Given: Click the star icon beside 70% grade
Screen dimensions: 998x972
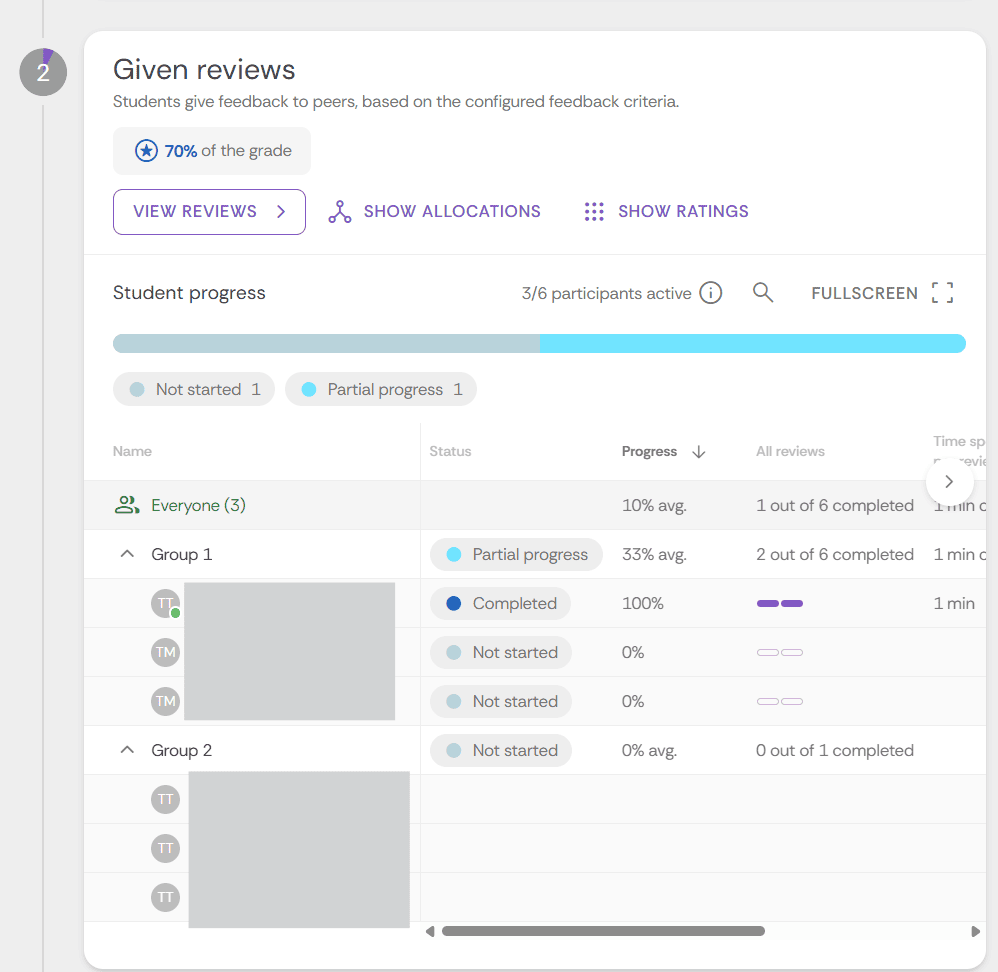Looking at the screenshot, I should click(x=147, y=151).
